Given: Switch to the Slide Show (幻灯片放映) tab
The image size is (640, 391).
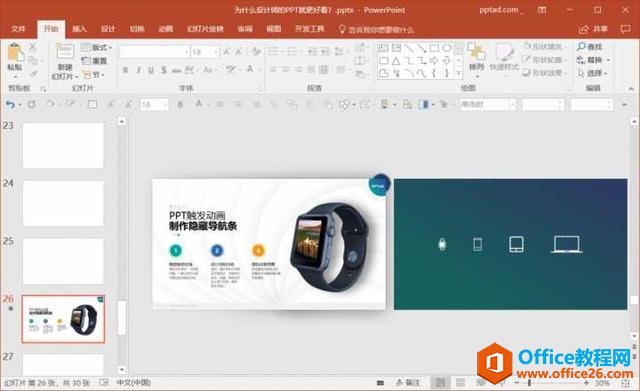Looking at the screenshot, I should click(205, 29).
